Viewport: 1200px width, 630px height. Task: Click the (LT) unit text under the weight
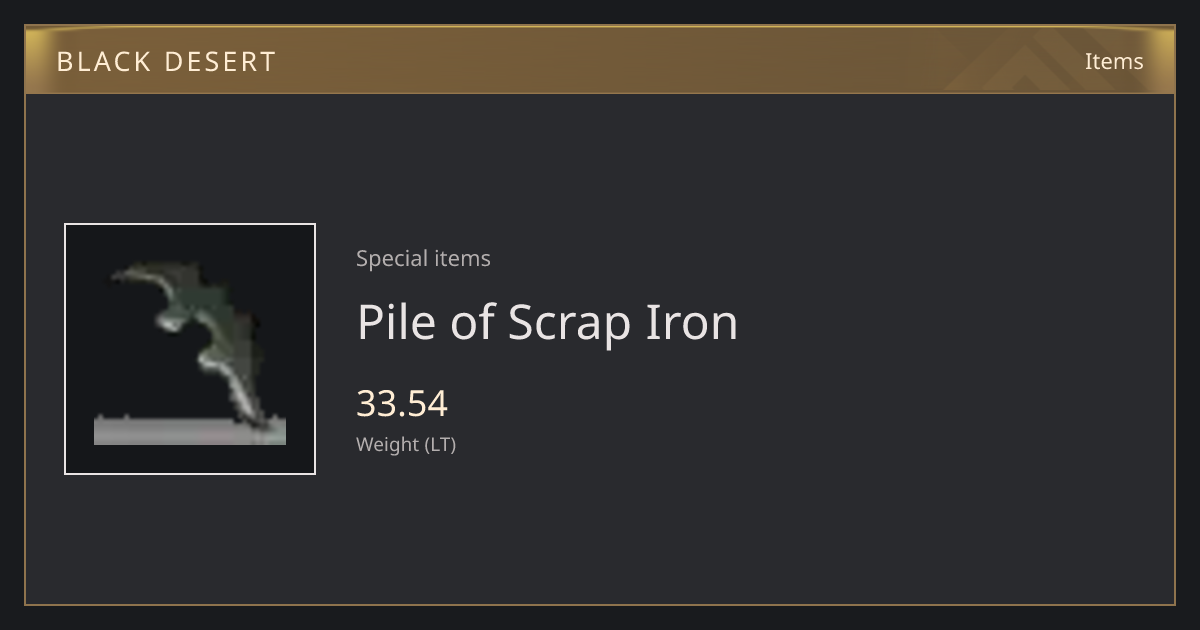coord(441,445)
